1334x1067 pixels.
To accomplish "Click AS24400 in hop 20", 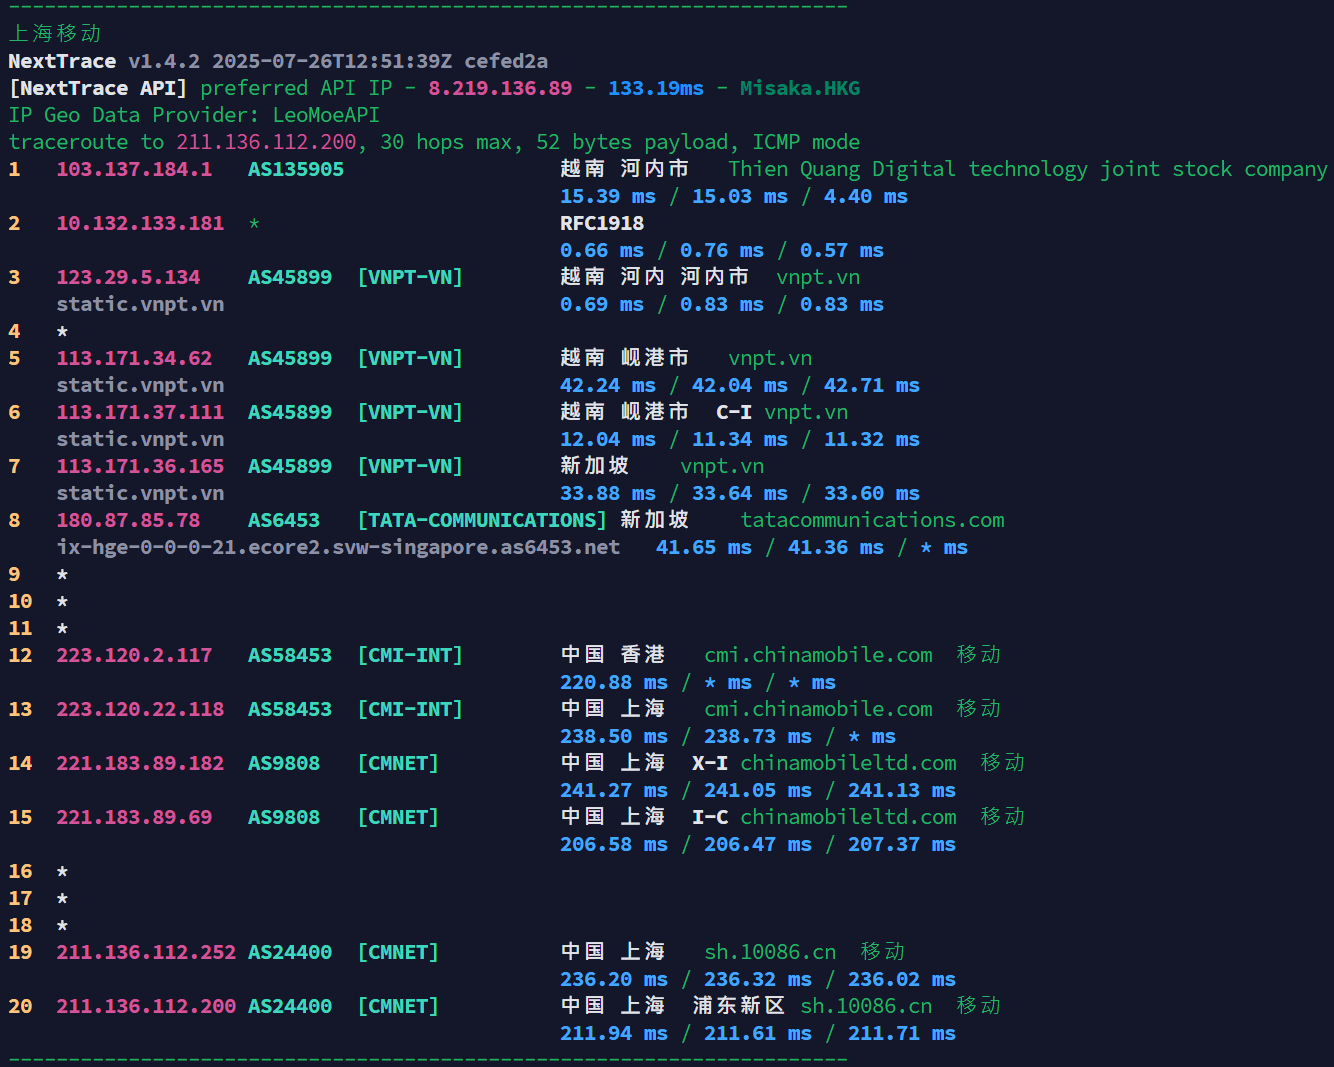I will [x=290, y=1006].
